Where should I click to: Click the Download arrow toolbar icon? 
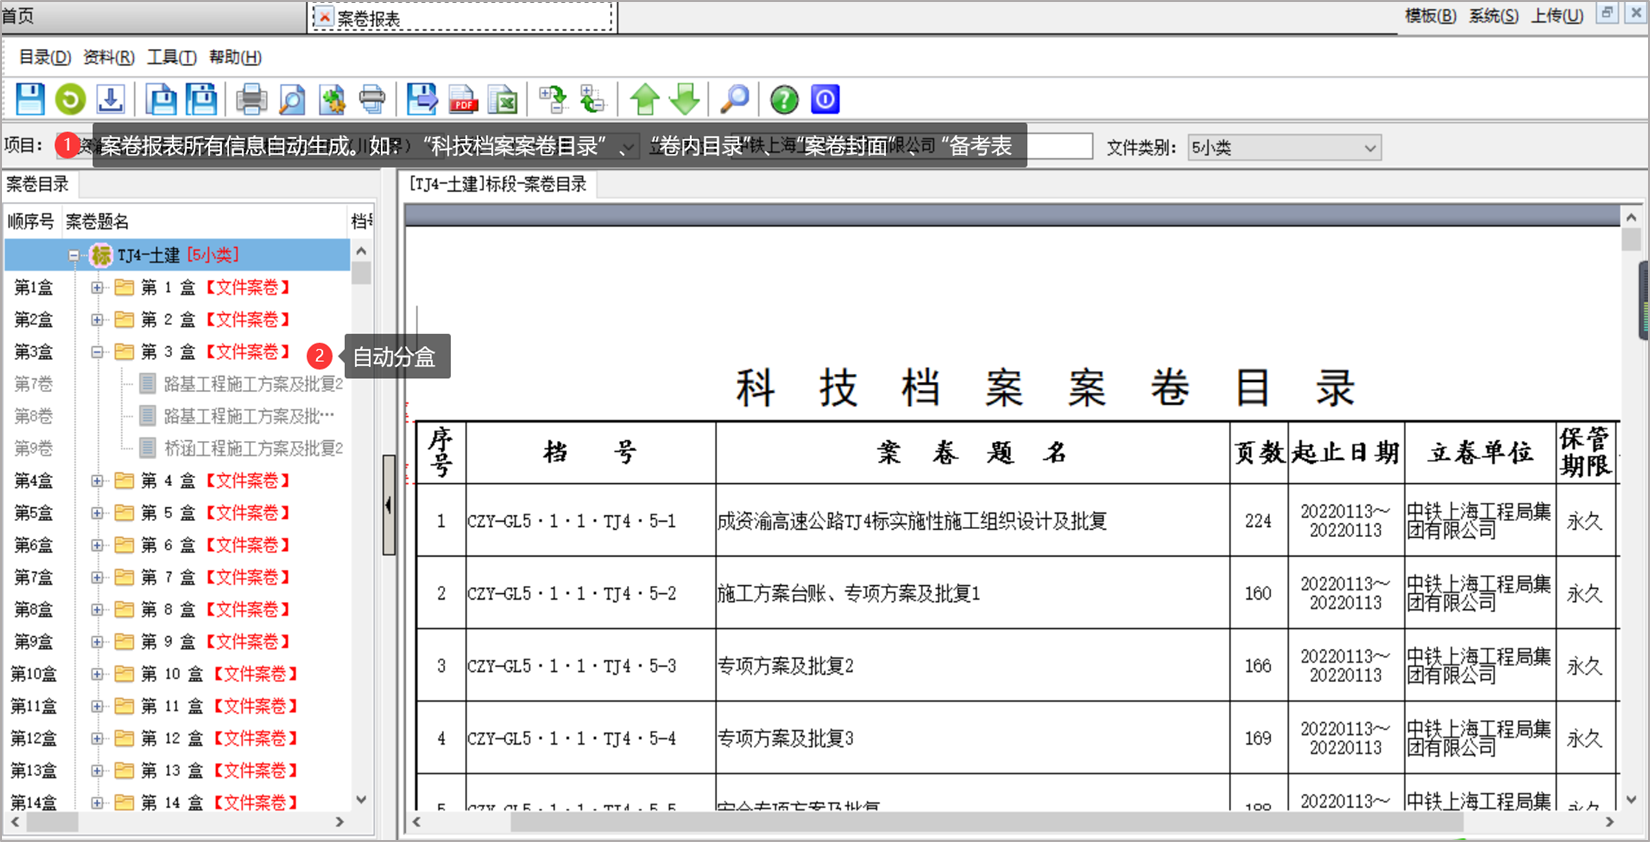[x=110, y=99]
